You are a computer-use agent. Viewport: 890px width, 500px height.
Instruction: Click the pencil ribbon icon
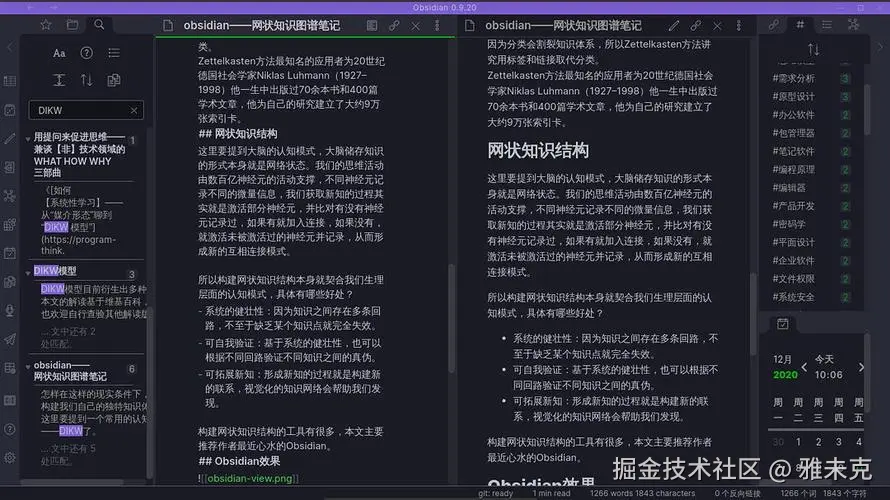click(10, 138)
